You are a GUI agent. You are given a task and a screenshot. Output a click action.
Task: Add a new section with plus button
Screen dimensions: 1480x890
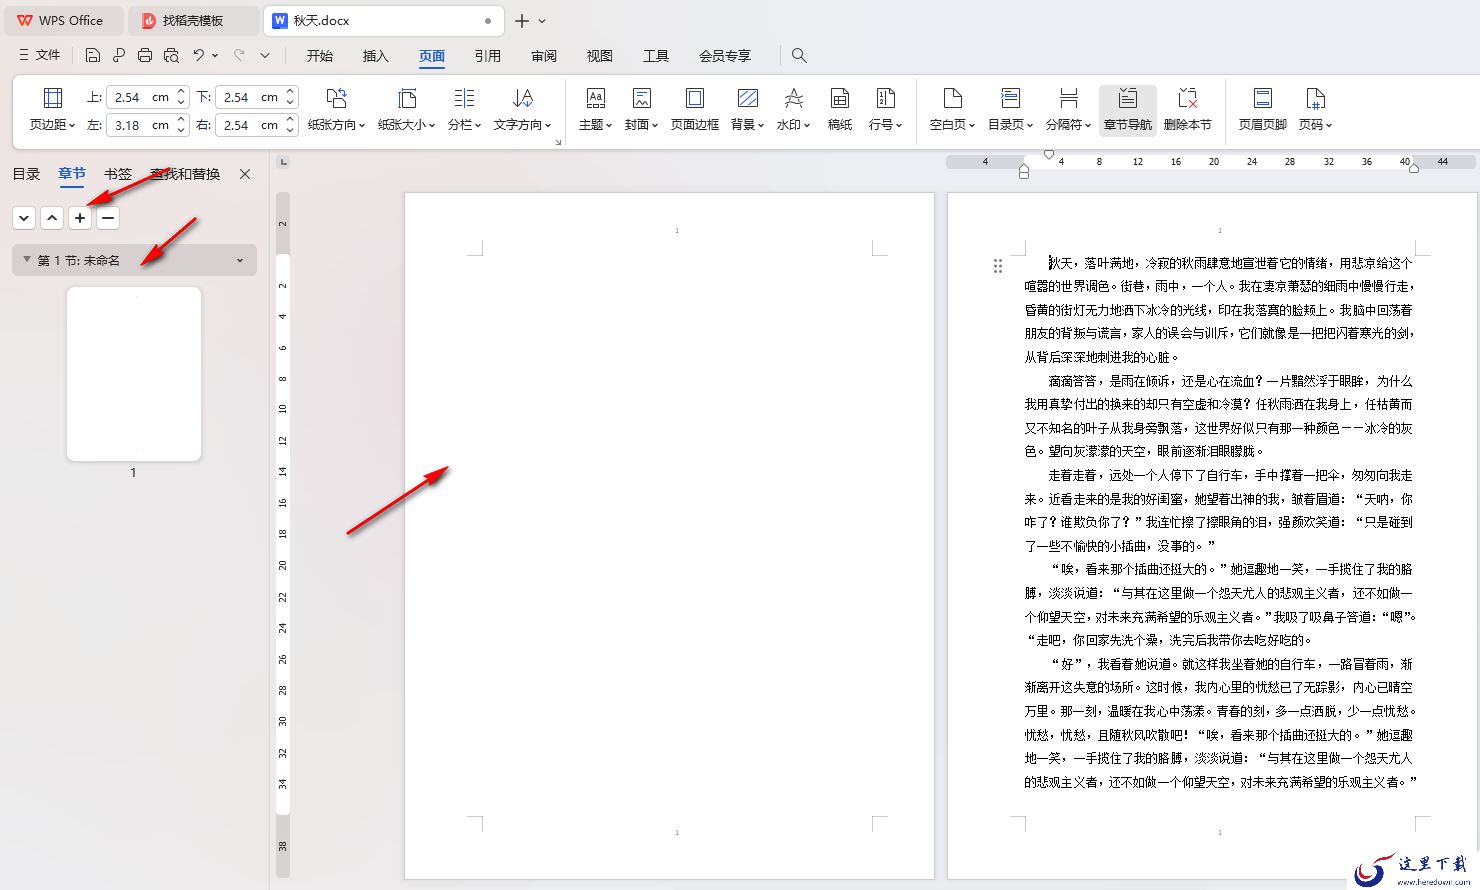pyautogui.click(x=80, y=217)
